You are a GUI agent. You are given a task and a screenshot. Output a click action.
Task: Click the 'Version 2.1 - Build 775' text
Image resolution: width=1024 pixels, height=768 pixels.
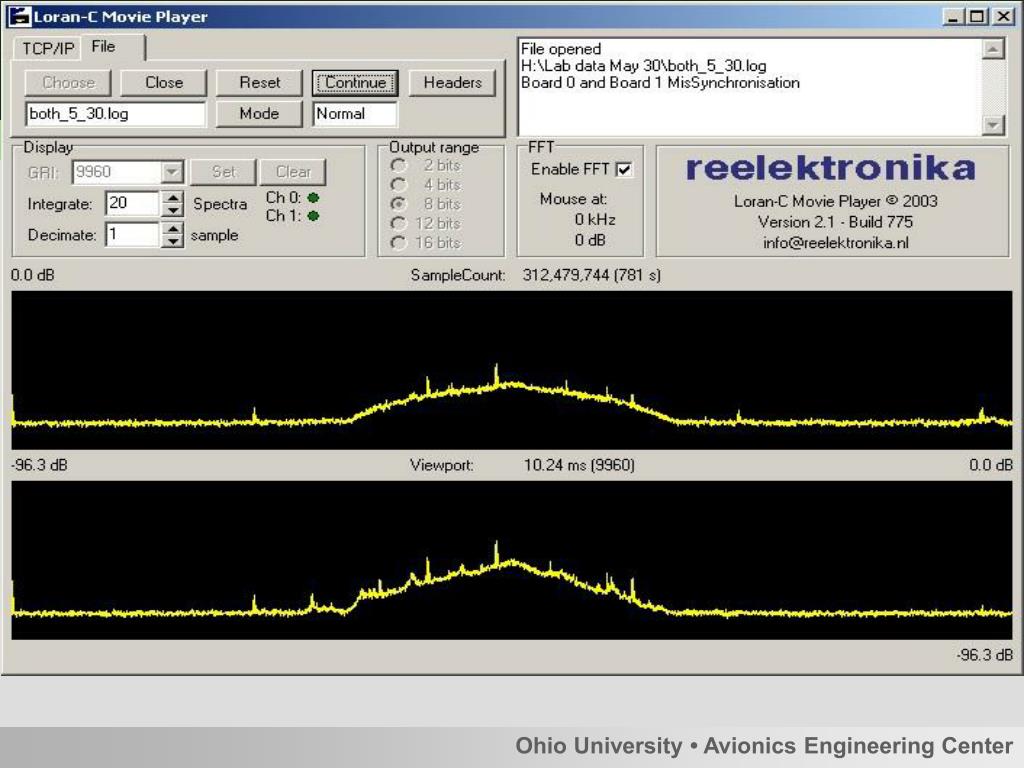[x=835, y=222]
